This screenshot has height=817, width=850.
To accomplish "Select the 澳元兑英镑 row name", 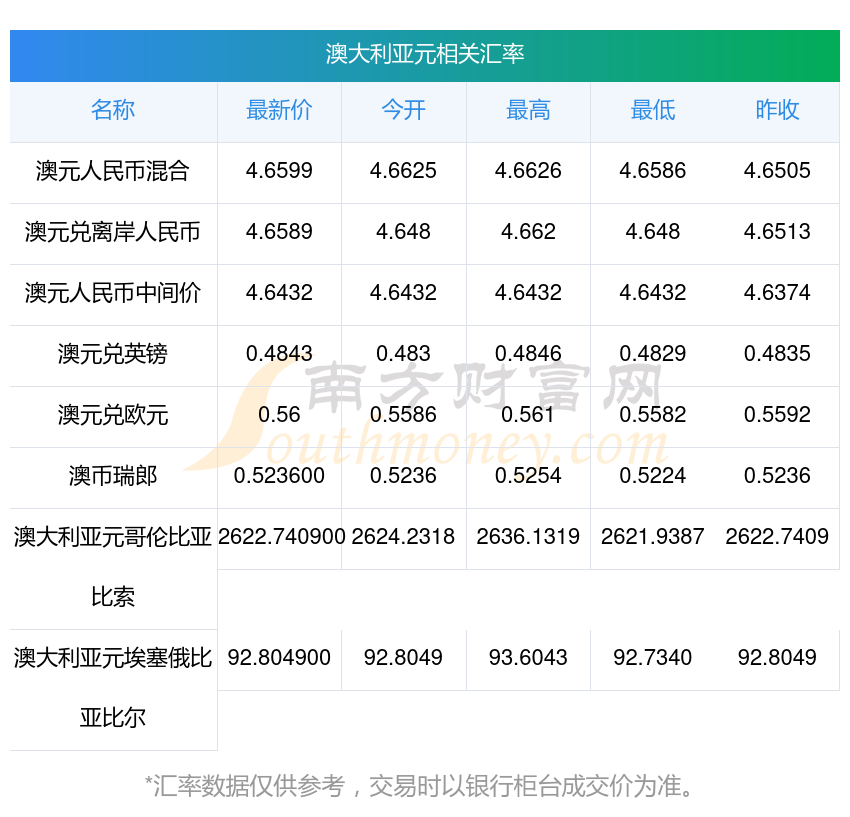I will (x=113, y=354).
